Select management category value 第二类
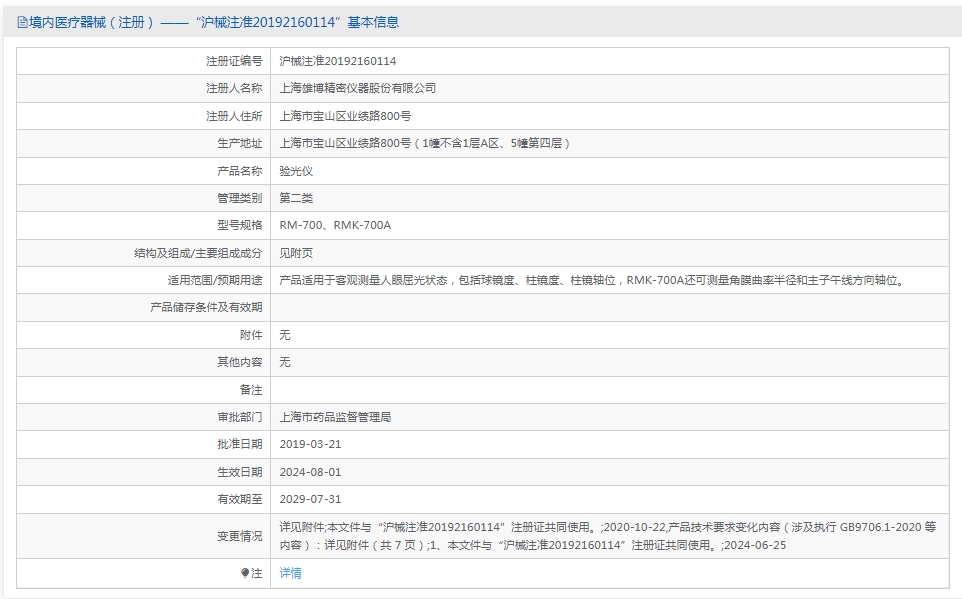 pos(296,198)
